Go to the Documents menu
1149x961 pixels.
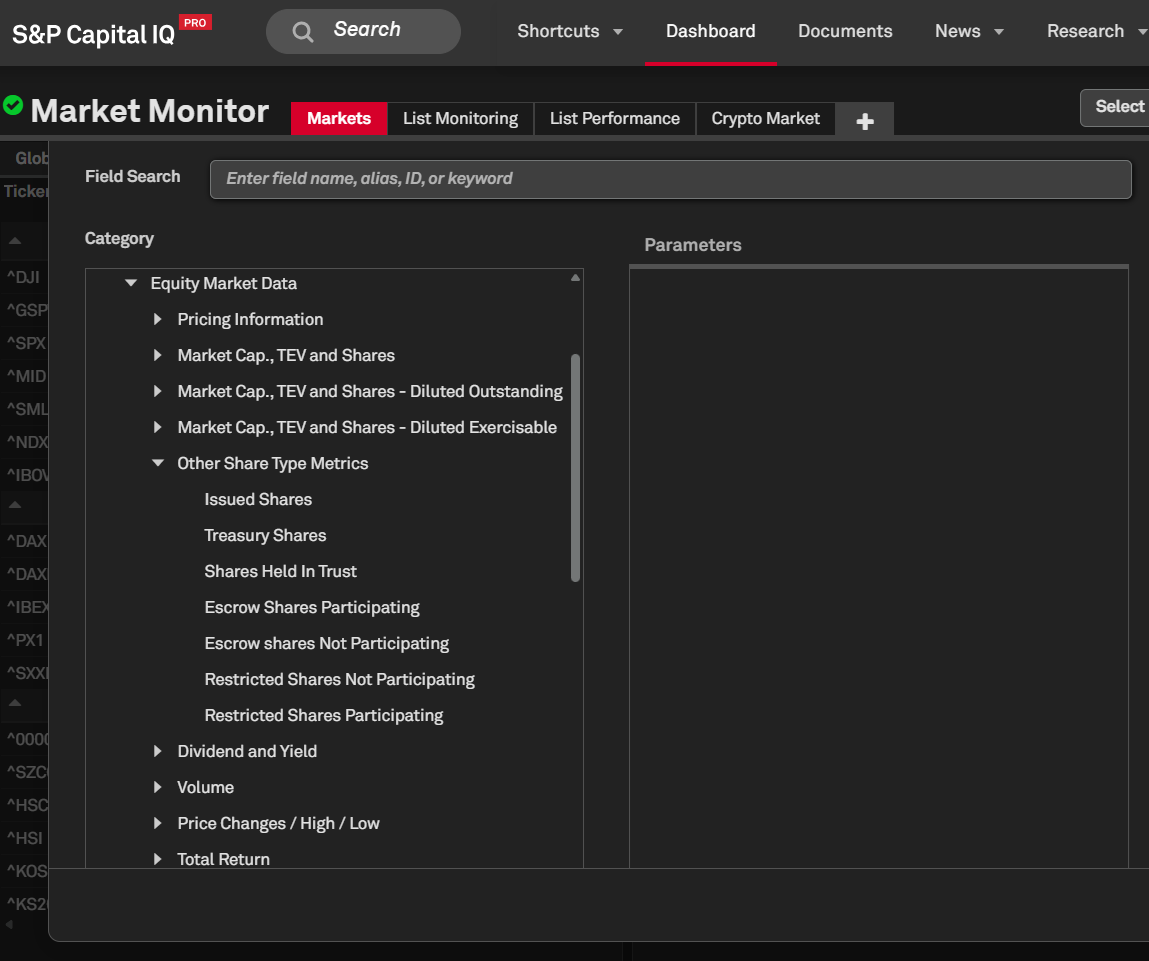(845, 32)
